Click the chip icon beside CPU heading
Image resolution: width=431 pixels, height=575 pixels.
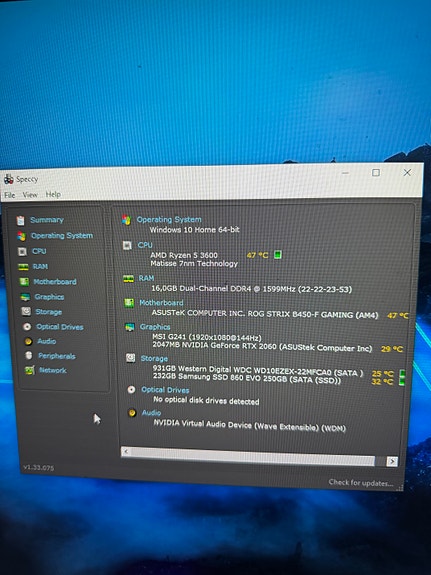[127, 245]
